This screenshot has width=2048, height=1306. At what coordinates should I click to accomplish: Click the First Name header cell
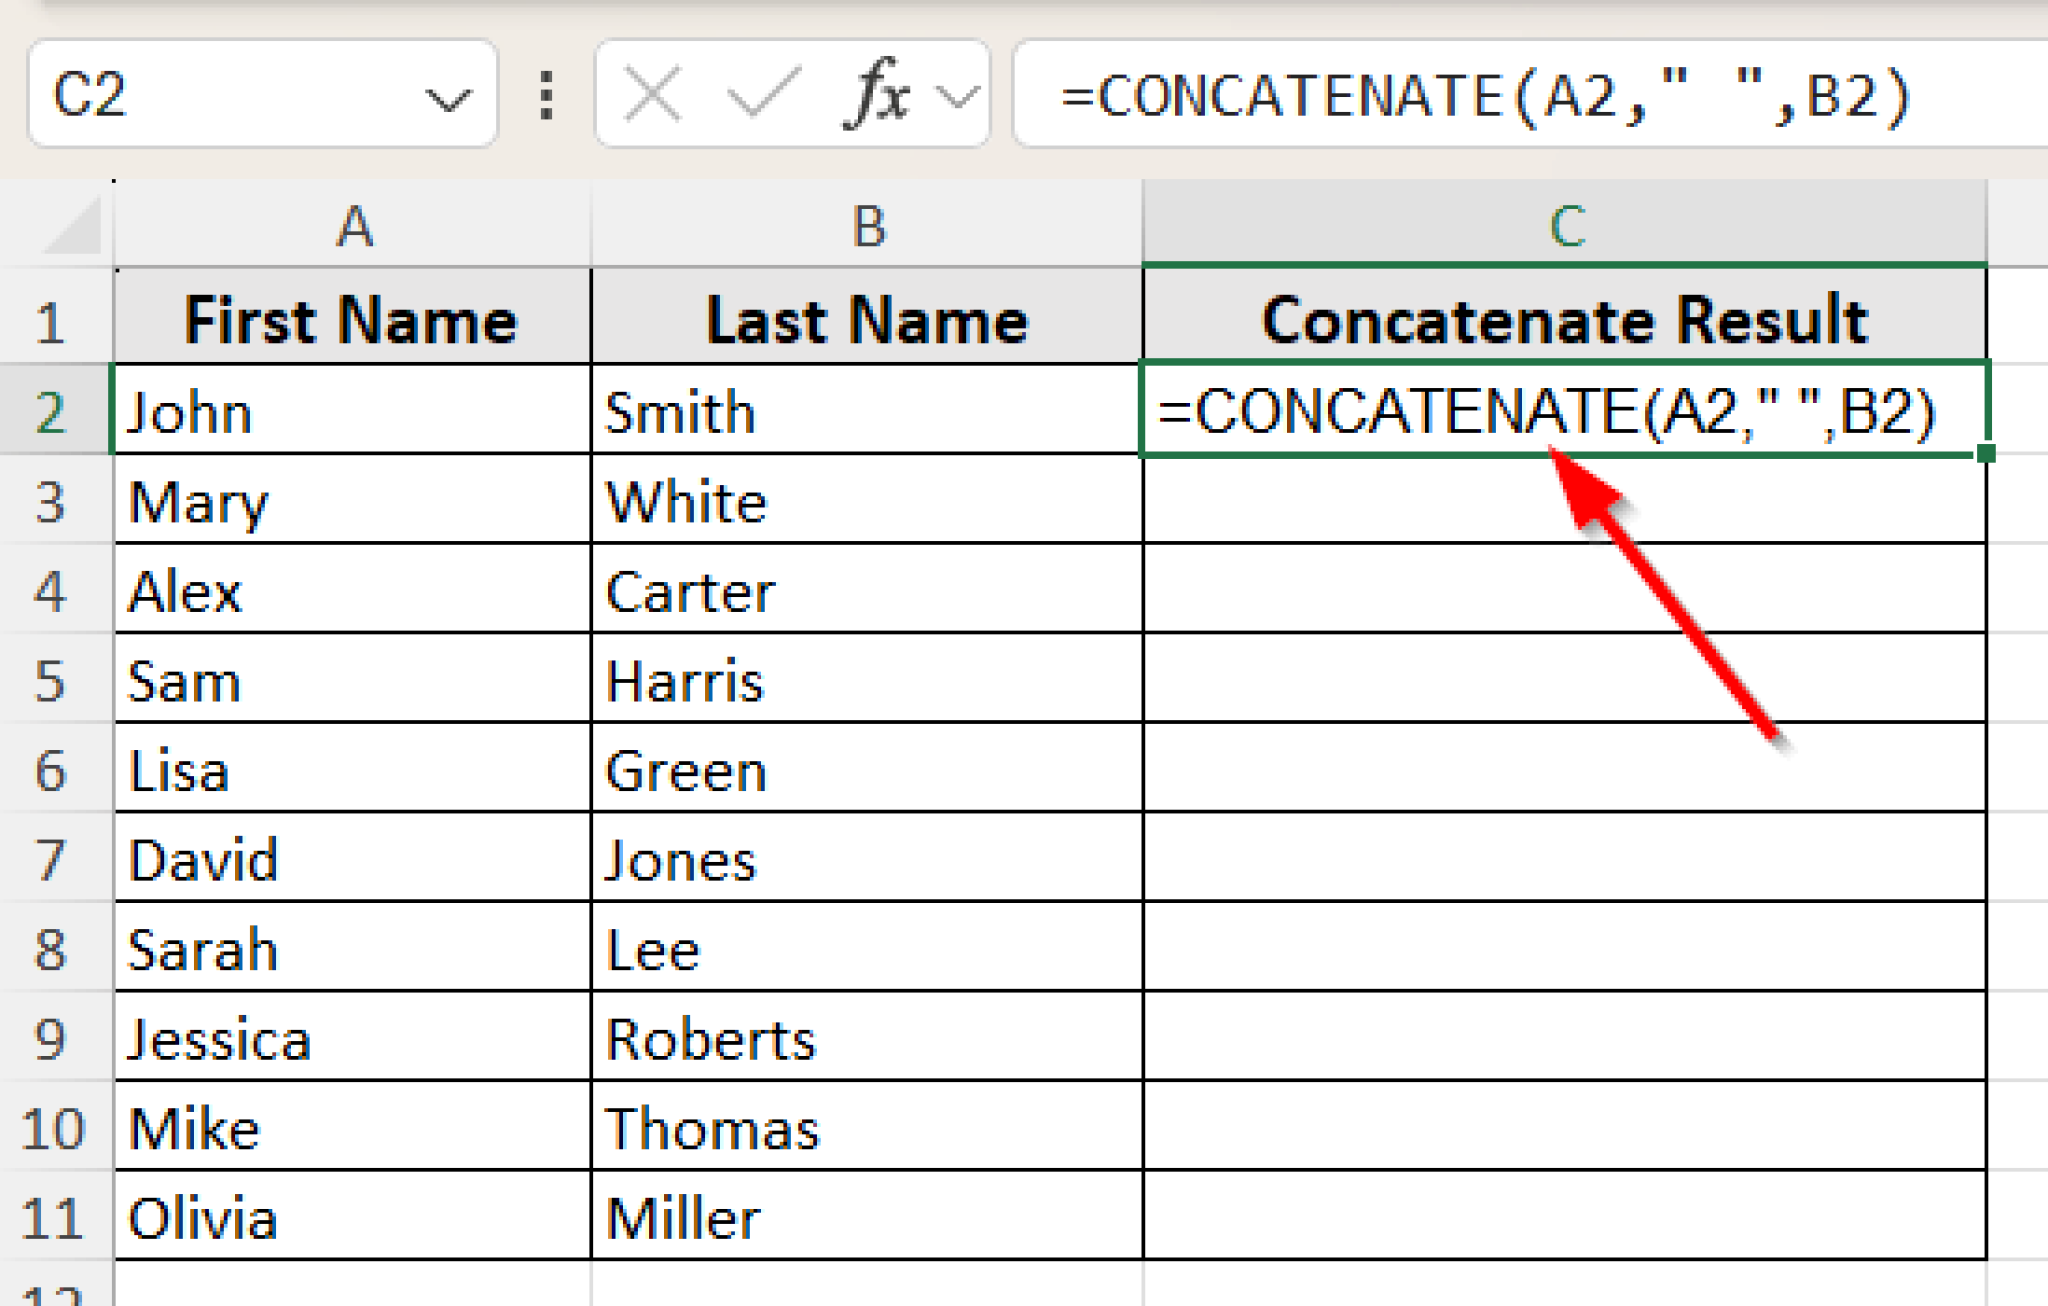(352, 320)
